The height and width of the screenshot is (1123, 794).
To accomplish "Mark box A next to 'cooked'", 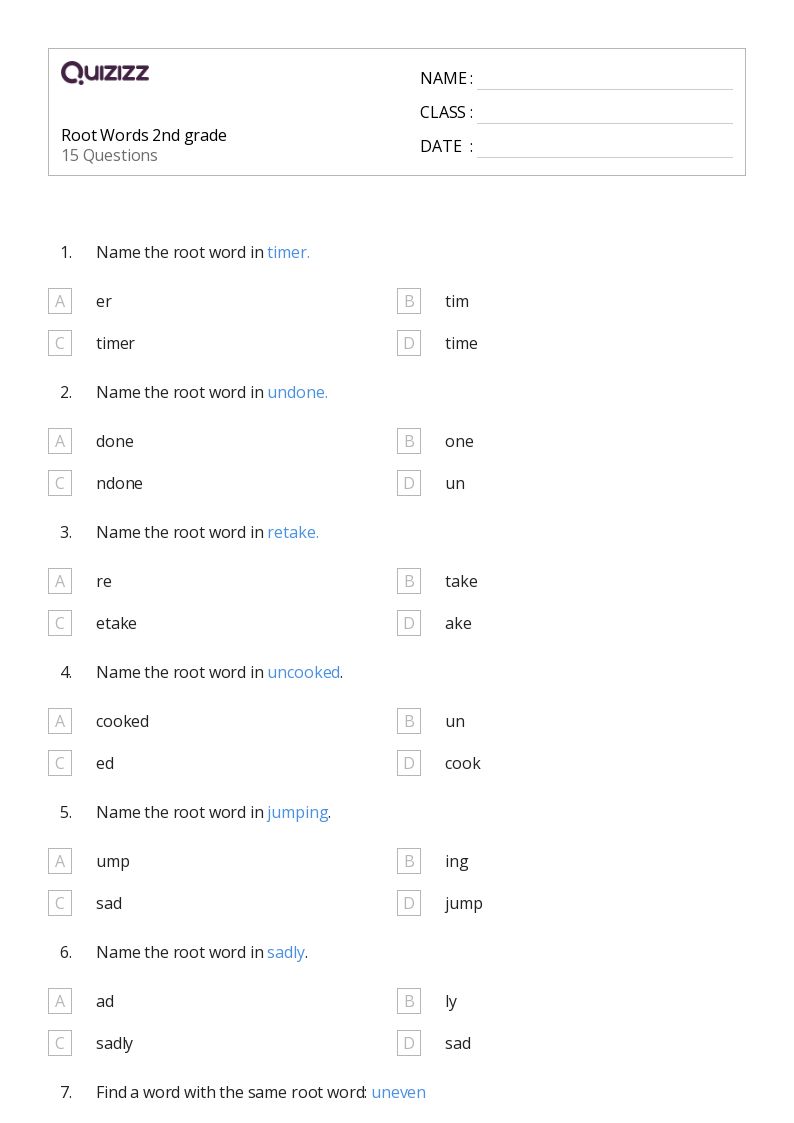I will pyautogui.click(x=60, y=721).
